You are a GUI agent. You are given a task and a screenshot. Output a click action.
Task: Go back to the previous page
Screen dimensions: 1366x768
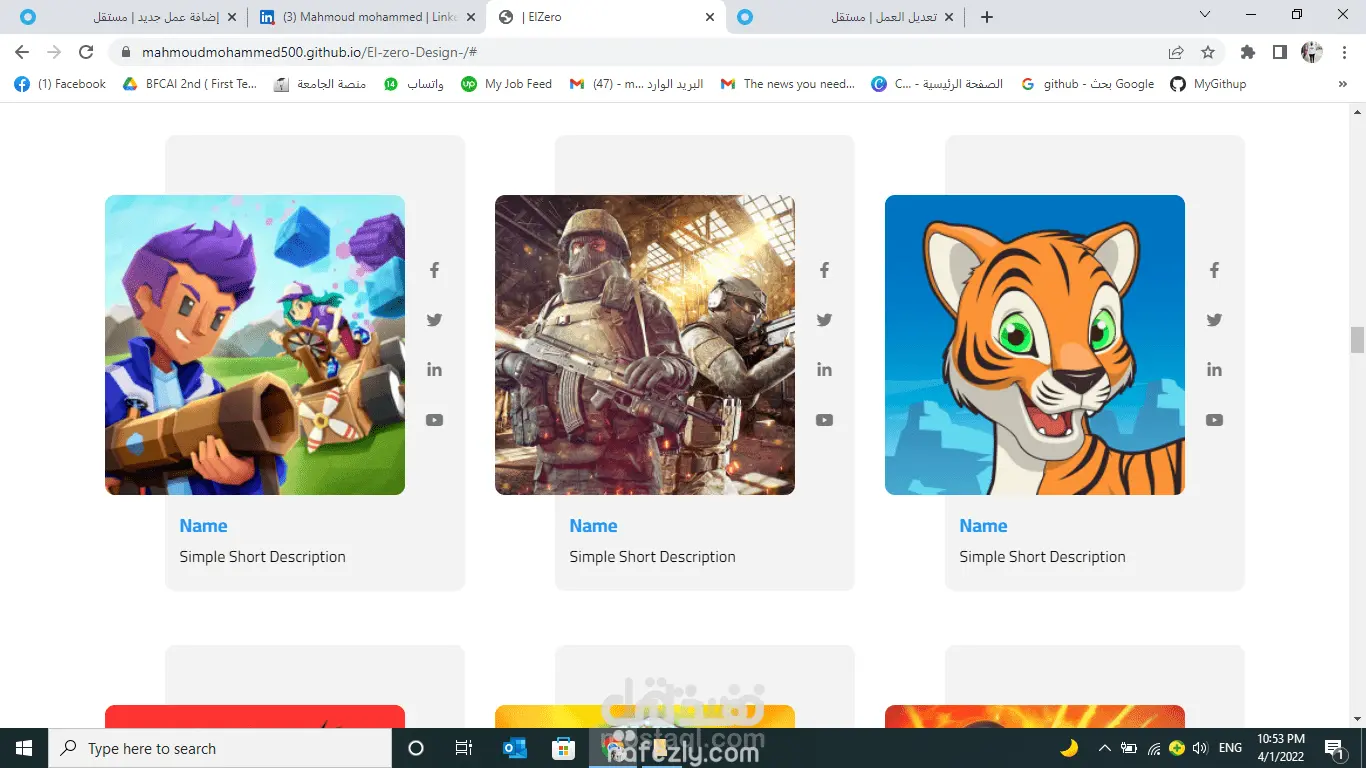pyautogui.click(x=22, y=52)
